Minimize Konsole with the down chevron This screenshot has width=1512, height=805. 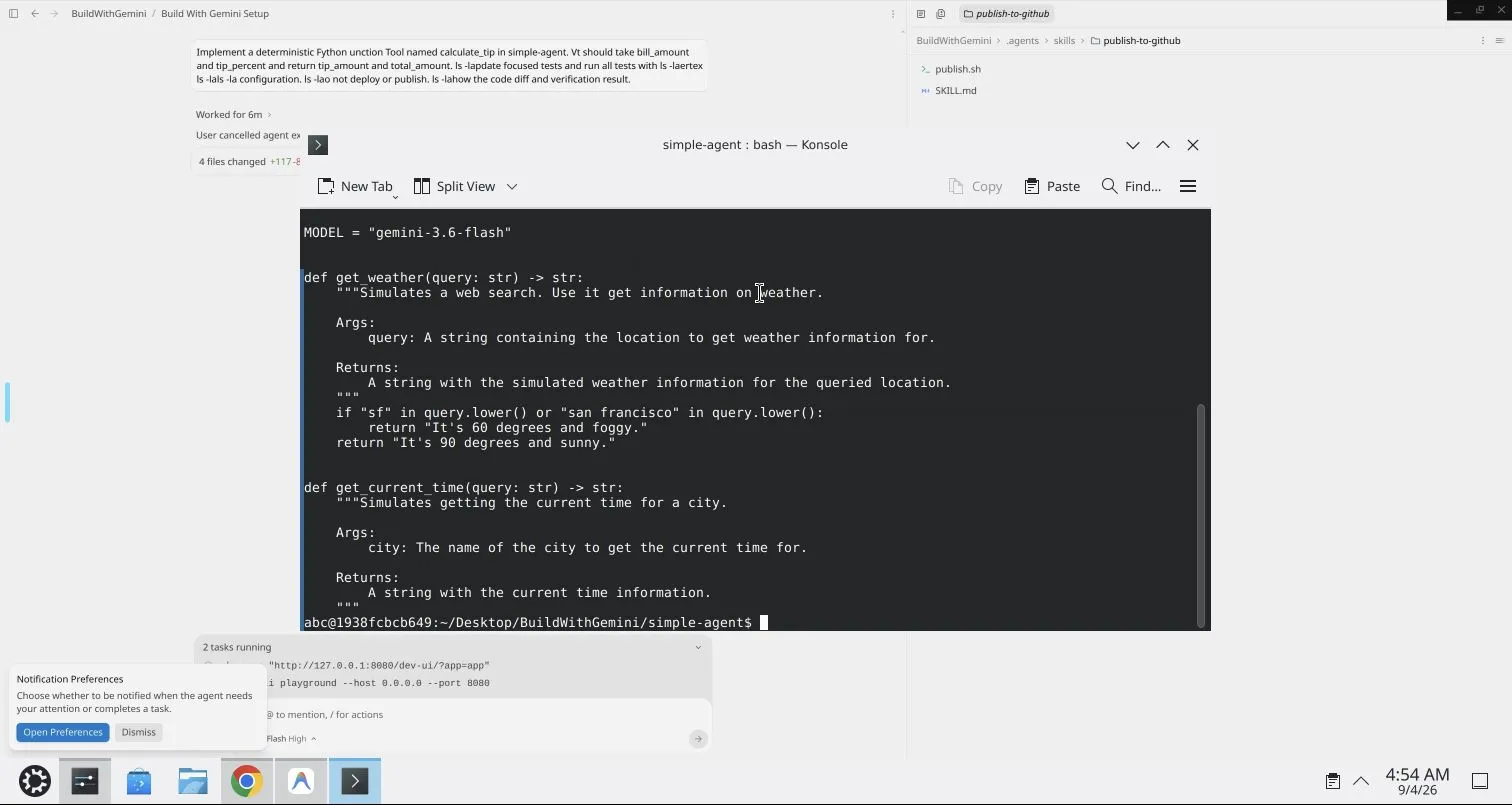[1133, 145]
